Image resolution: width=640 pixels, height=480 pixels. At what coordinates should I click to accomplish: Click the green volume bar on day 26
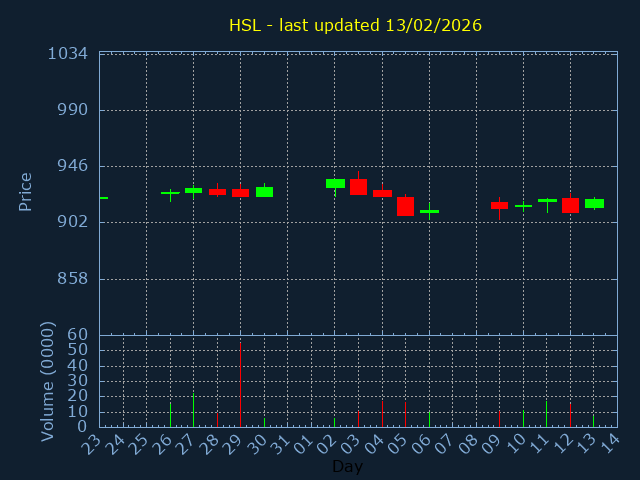coord(170,415)
